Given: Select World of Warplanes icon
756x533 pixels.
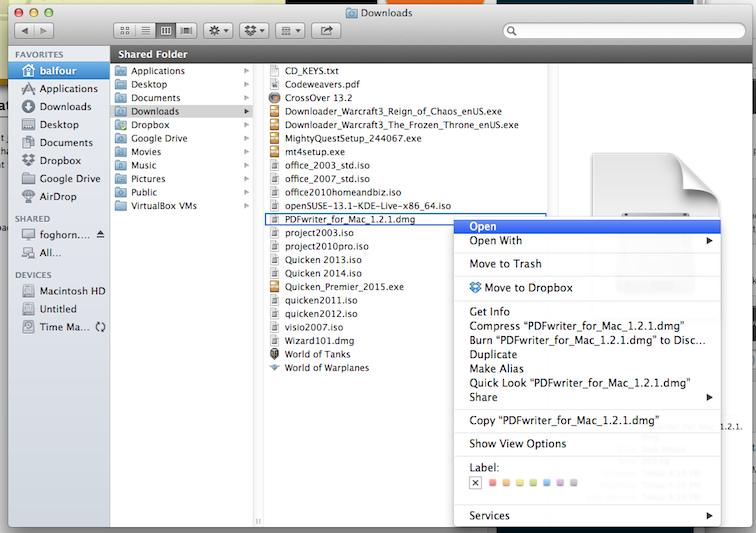Looking at the screenshot, I should coord(274,368).
